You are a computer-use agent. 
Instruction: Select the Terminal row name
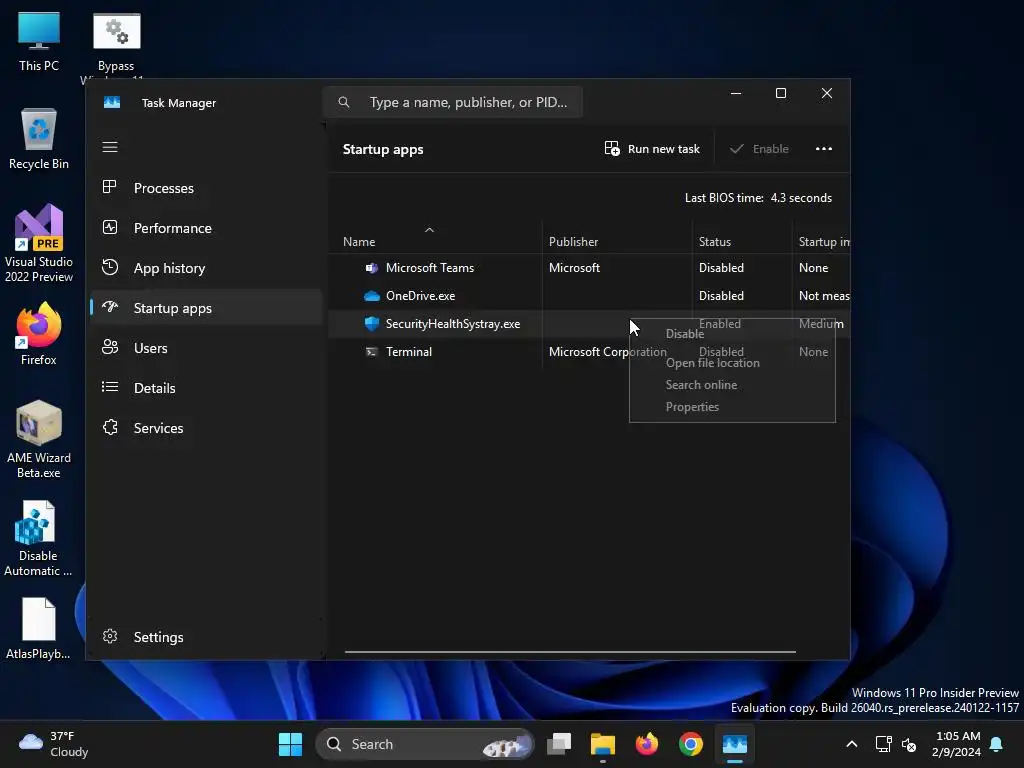pyautogui.click(x=409, y=352)
